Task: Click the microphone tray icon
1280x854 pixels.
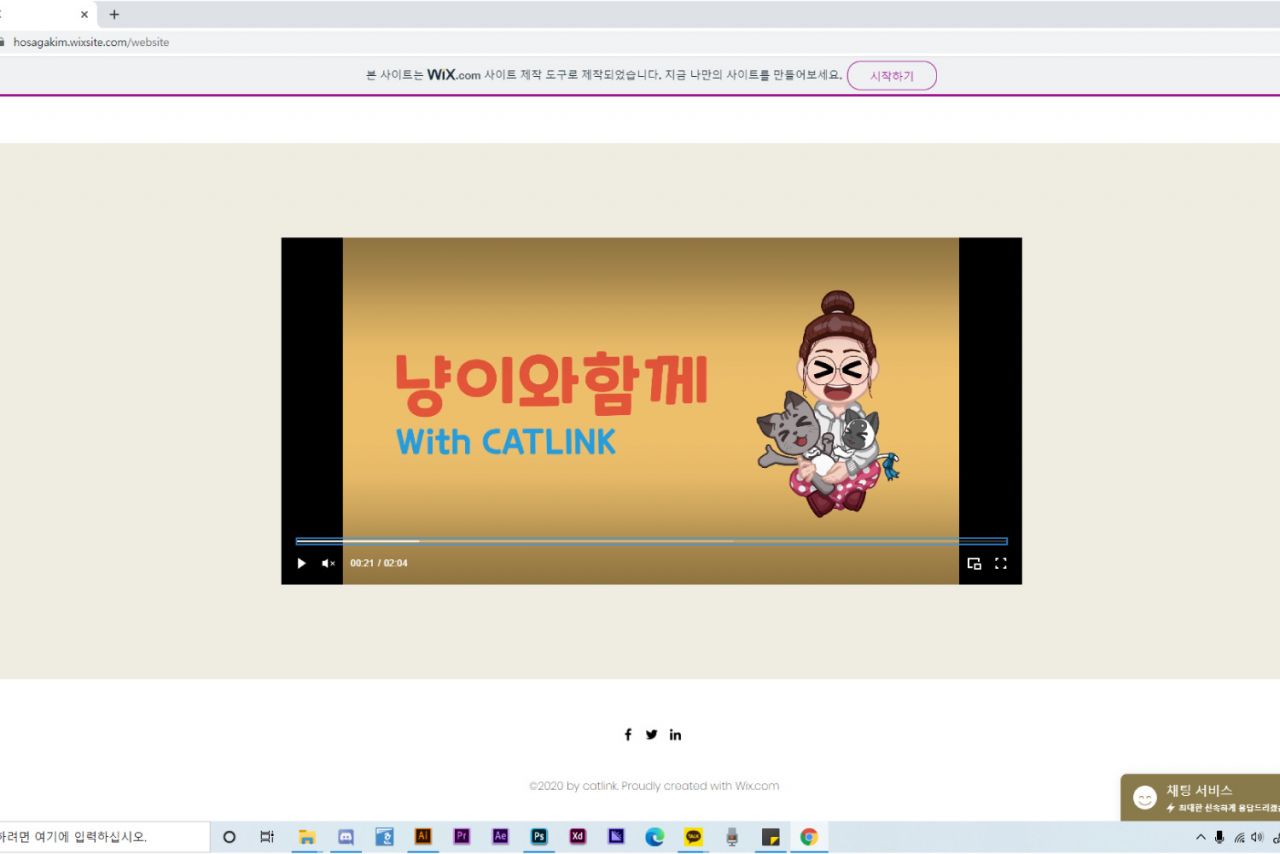Action: 1219,837
